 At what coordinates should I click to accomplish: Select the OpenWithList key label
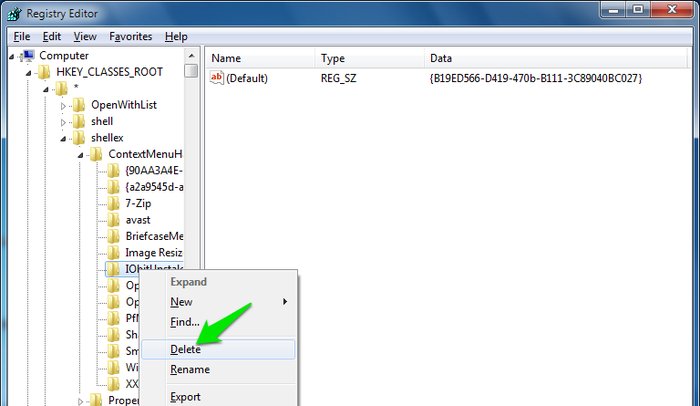pyautogui.click(x=124, y=105)
